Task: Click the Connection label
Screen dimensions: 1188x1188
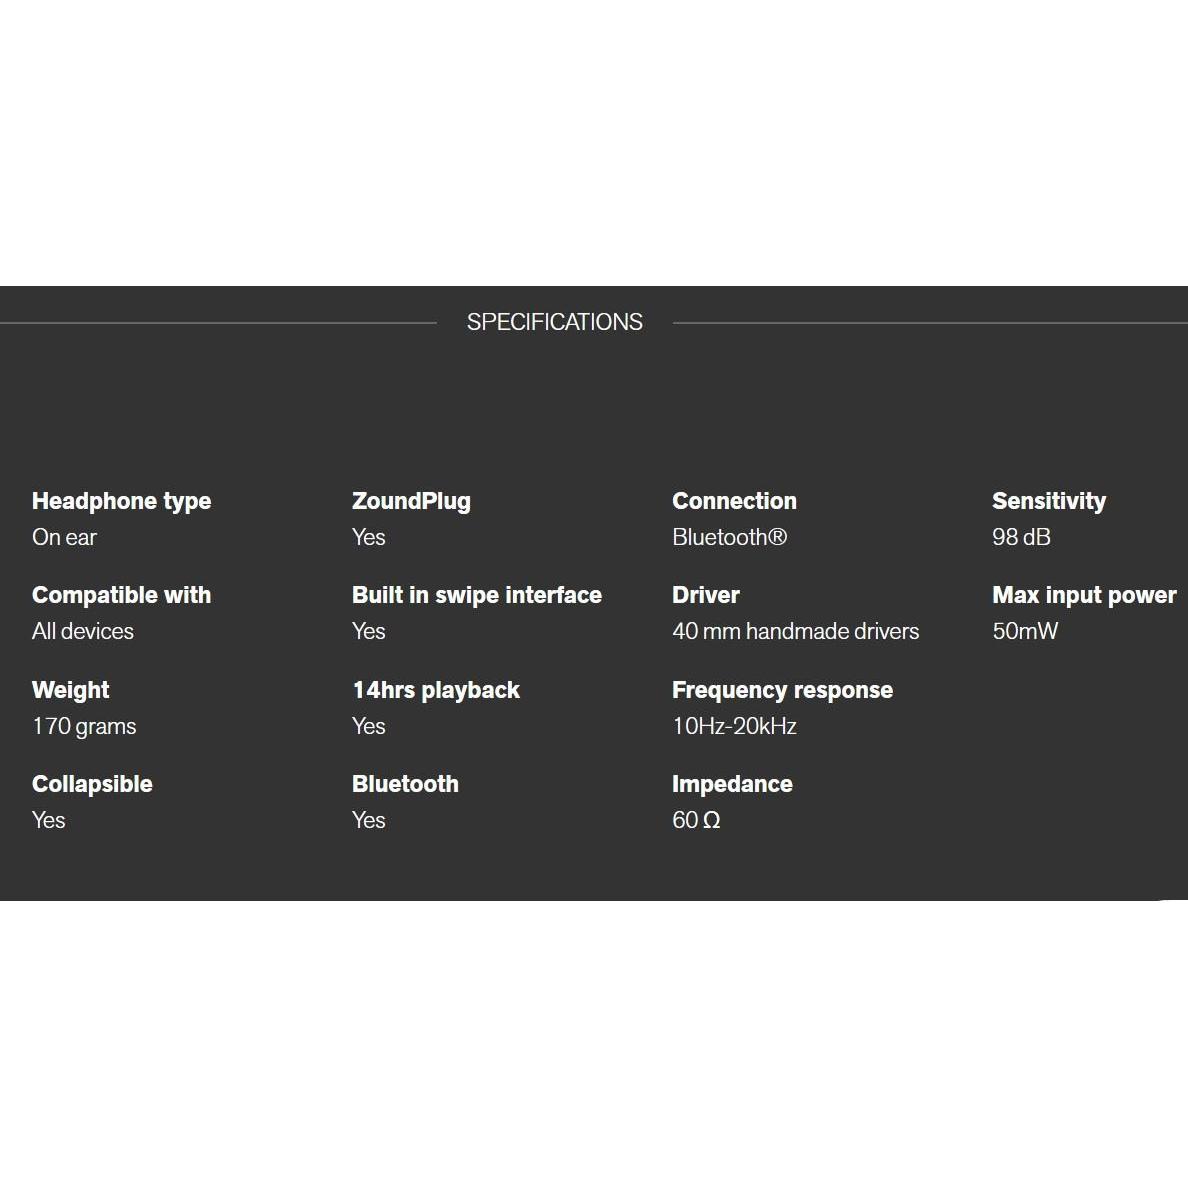Action: coord(734,501)
